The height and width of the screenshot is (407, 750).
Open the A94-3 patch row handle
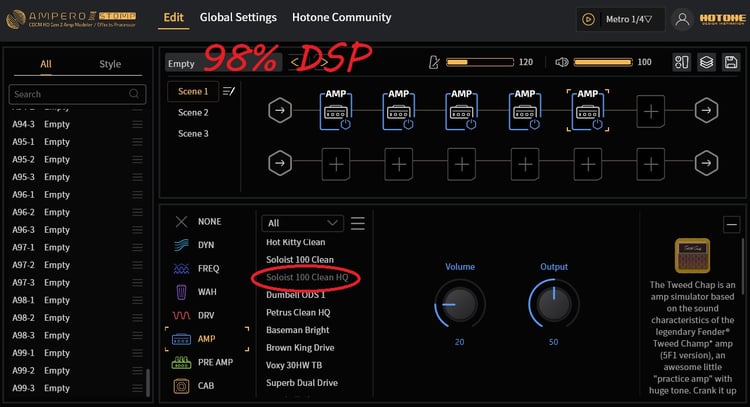point(137,124)
